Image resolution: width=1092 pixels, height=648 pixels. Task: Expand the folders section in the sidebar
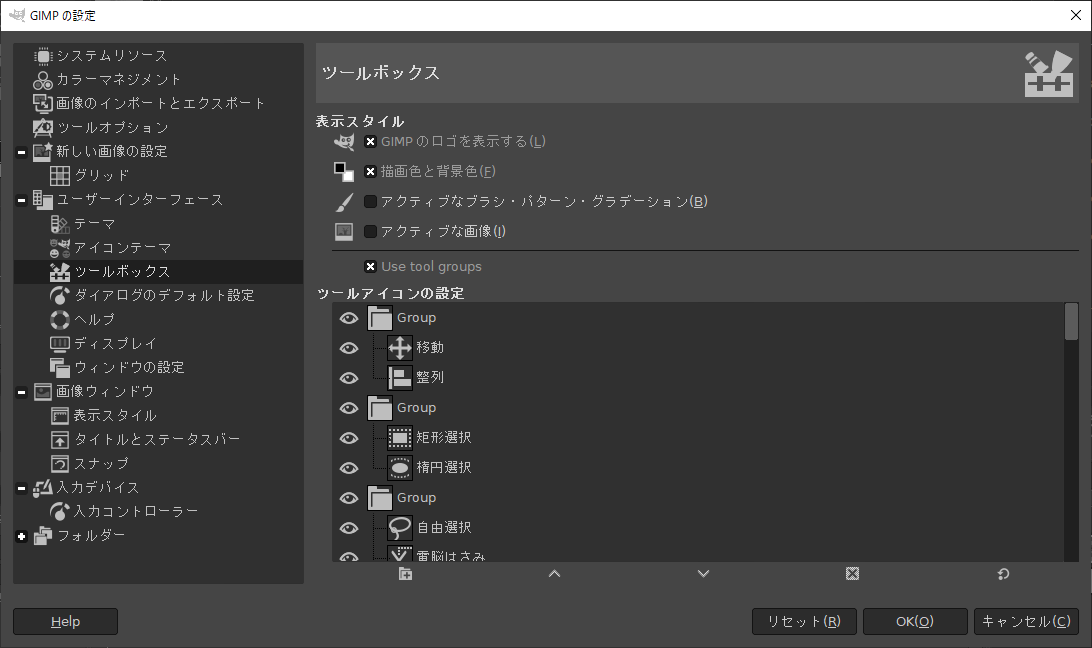point(21,535)
